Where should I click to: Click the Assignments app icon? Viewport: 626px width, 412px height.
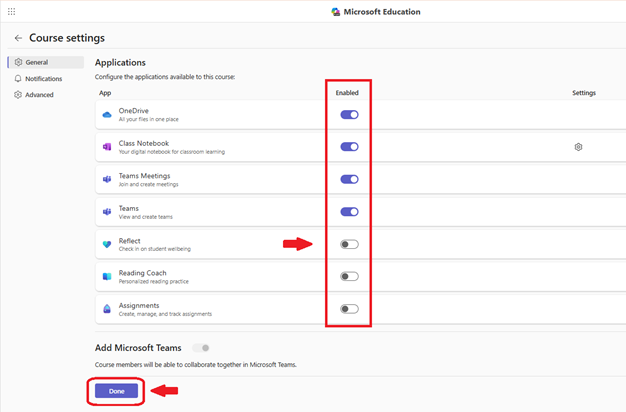[107, 309]
